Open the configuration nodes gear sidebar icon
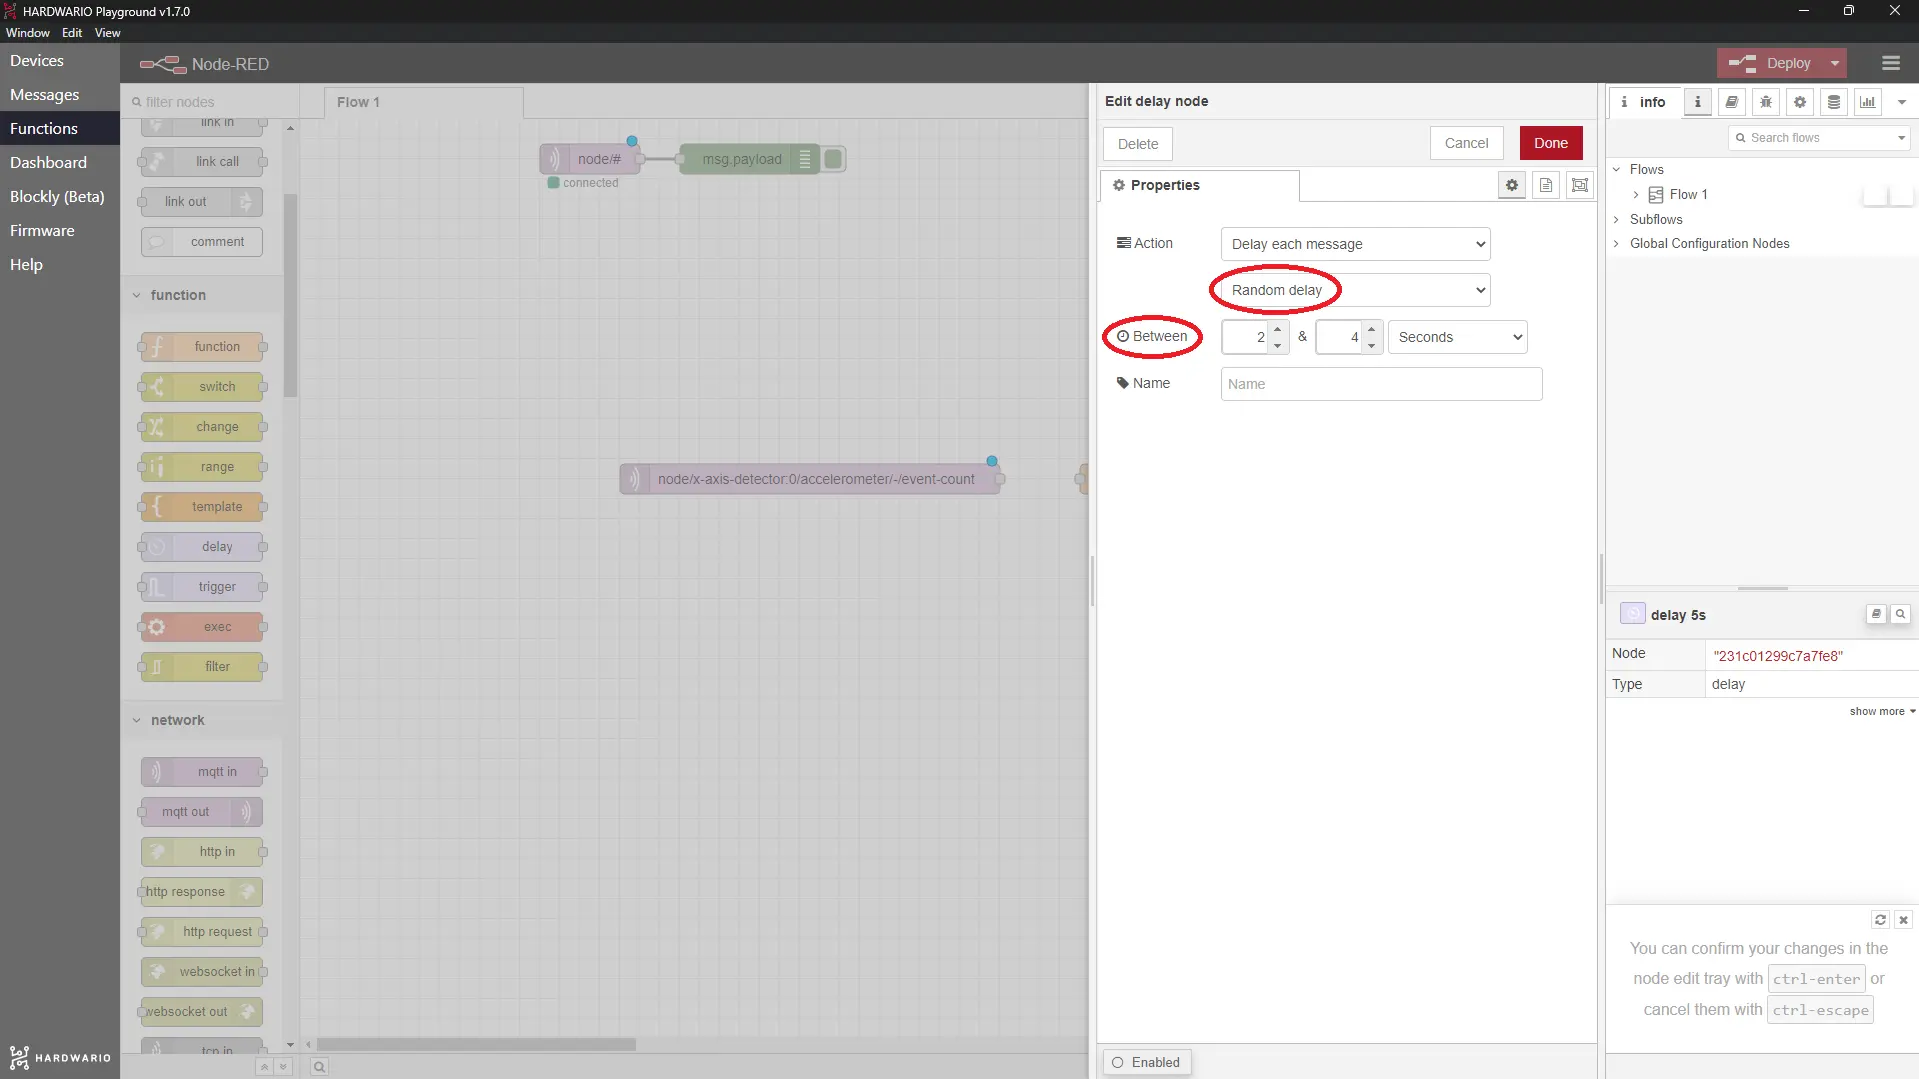 click(1800, 102)
